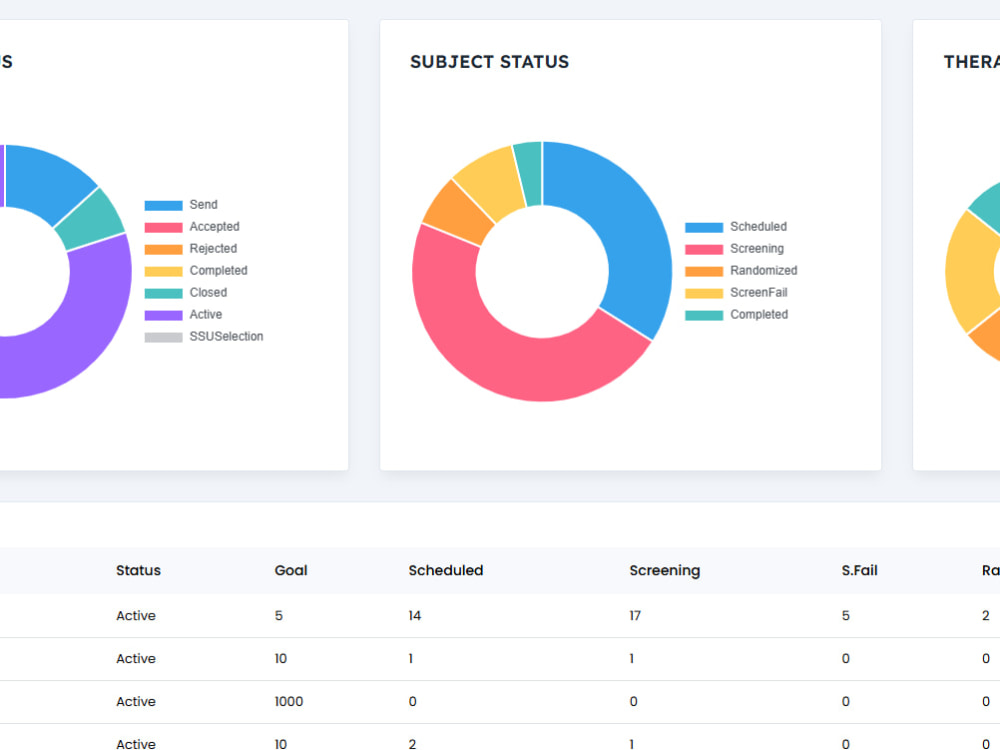Click the purple Active legend swatch

coord(163,315)
